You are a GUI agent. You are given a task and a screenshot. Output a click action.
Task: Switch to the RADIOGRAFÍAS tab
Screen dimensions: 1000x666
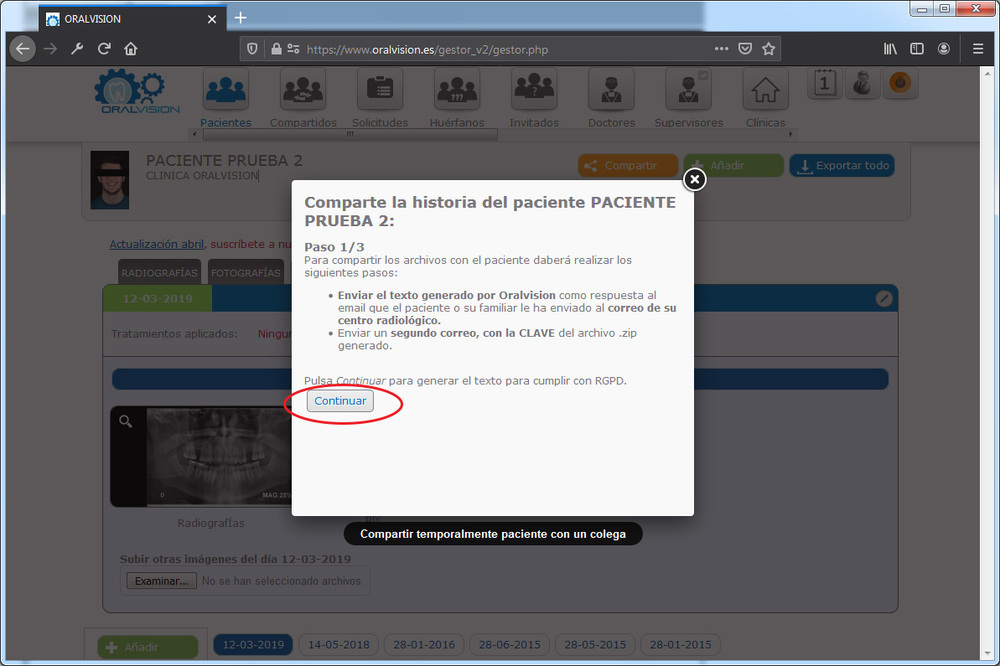tap(159, 272)
